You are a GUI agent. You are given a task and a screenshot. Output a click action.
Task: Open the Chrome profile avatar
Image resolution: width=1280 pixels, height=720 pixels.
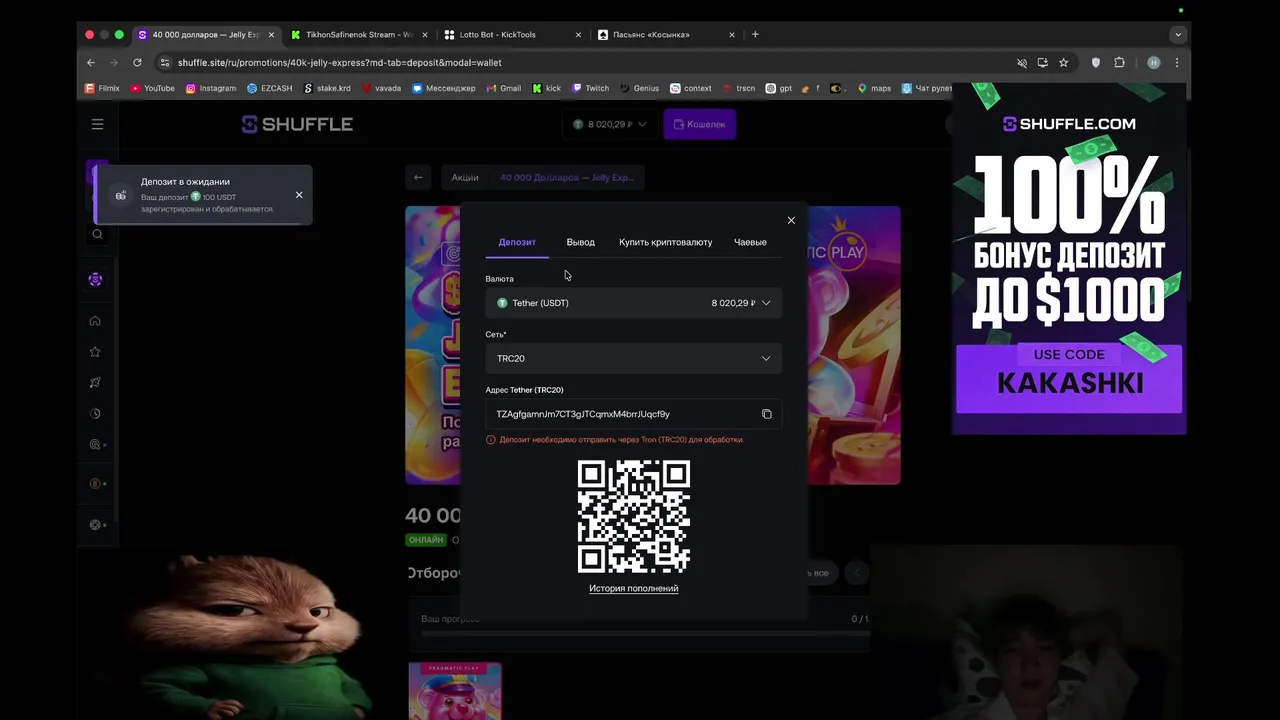tap(1153, 62)
